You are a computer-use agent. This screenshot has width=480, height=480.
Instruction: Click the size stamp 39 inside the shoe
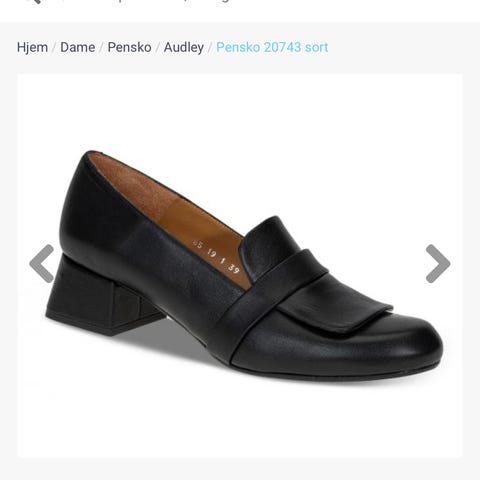click(234, 269)
